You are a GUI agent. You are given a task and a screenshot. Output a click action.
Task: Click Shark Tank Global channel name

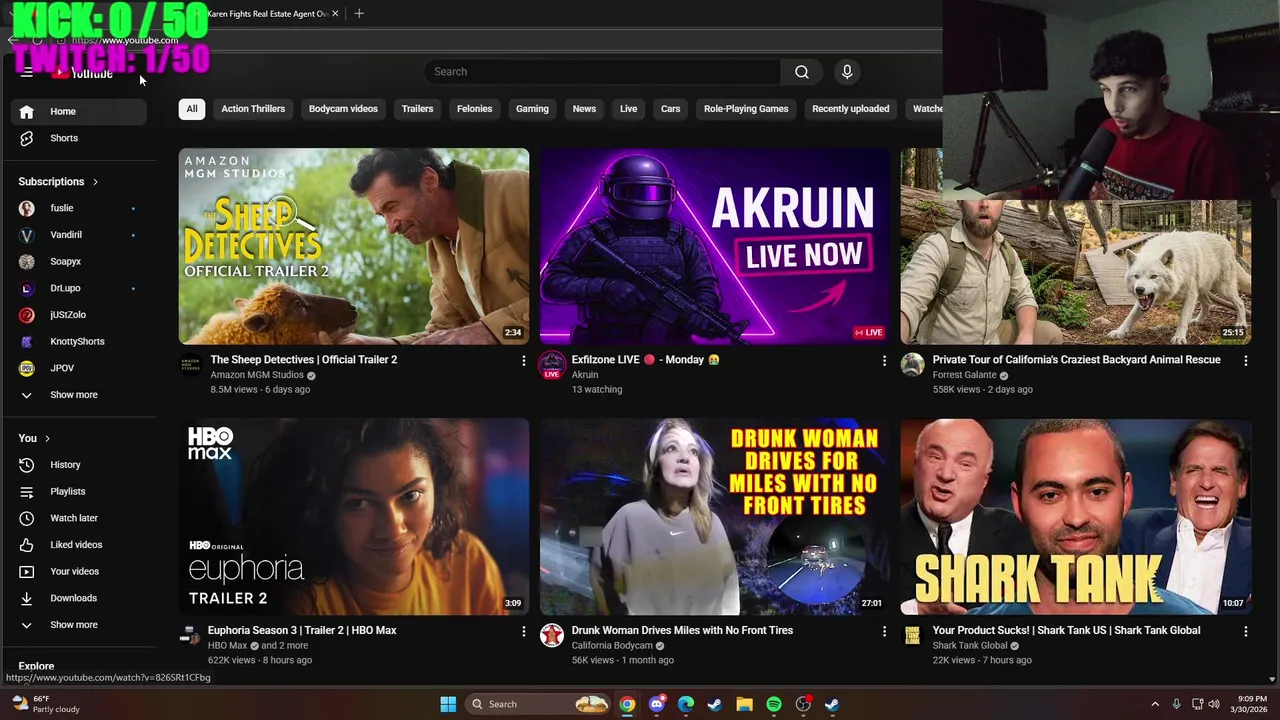pyautogui.click(x=970, y=646)
